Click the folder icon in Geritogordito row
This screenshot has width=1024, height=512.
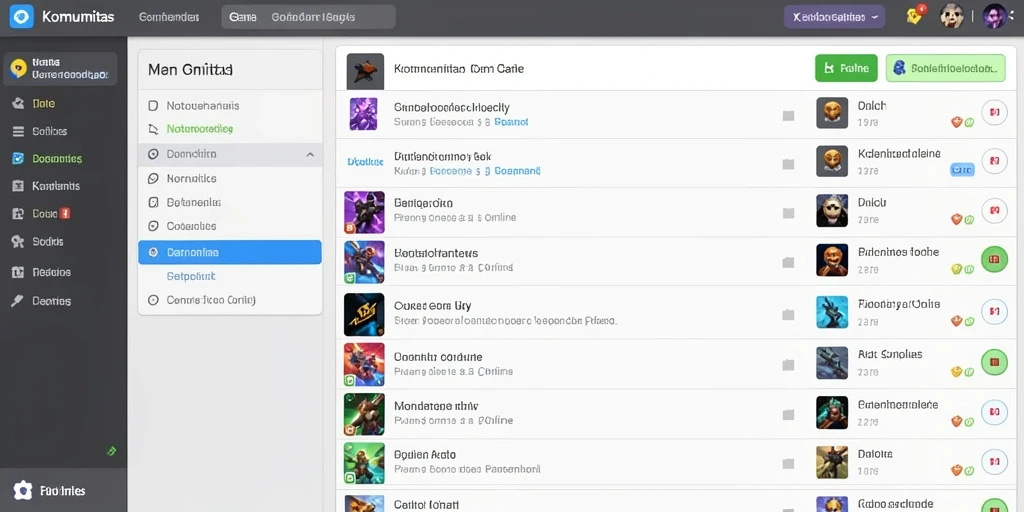coord(788,213)
